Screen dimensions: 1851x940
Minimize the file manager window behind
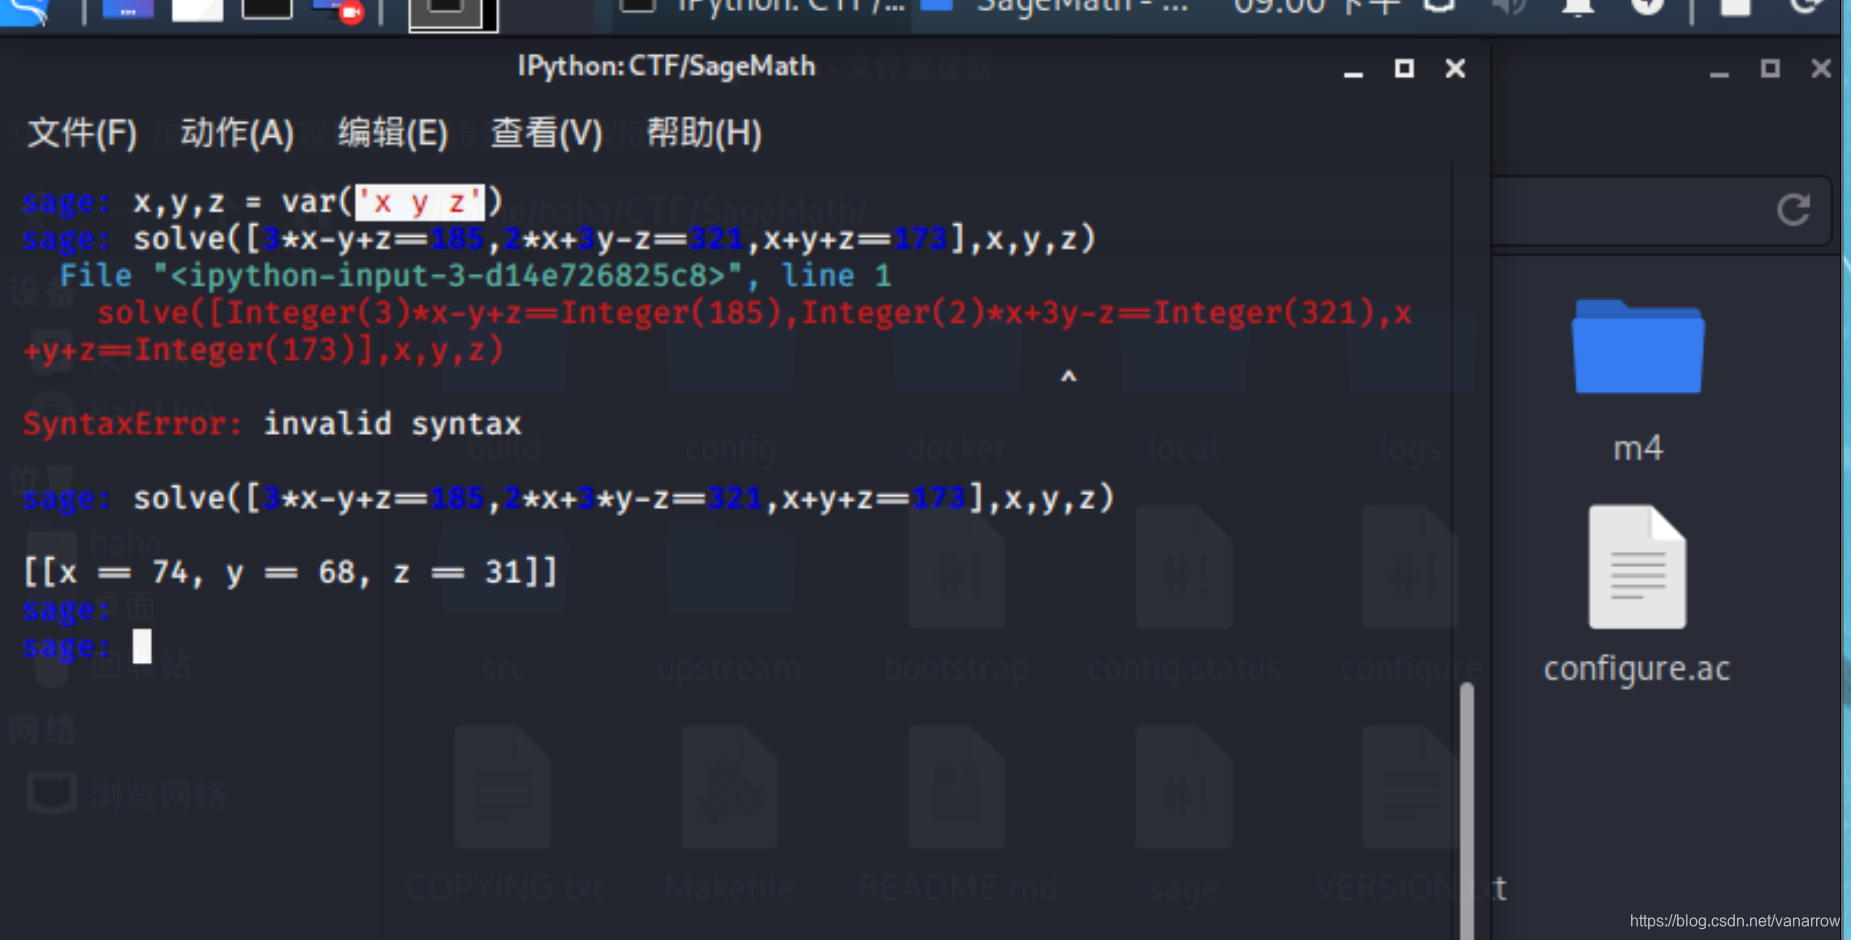(1719, 70)
